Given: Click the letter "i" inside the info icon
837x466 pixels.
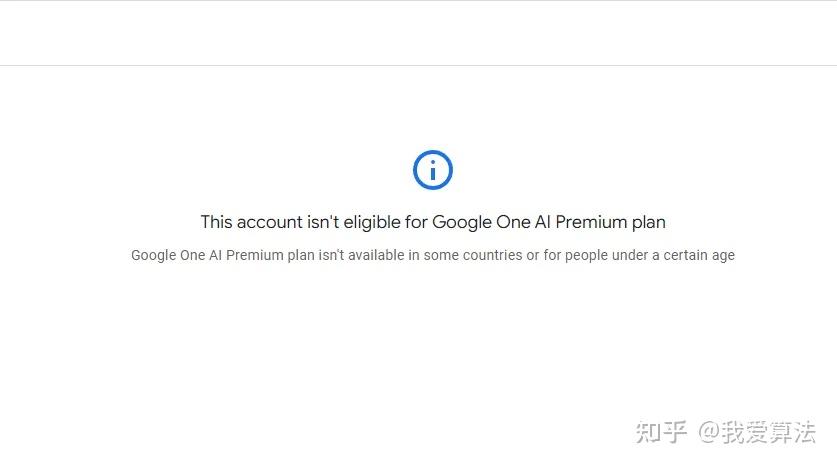Looking at the screenshot, I should pos(433,170).
